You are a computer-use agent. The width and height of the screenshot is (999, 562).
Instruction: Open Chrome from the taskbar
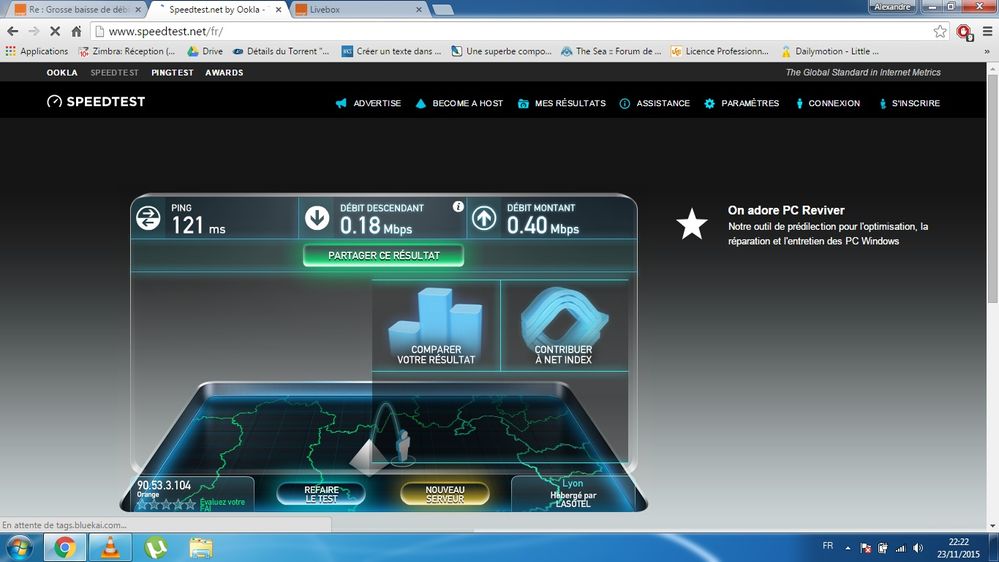64,547
